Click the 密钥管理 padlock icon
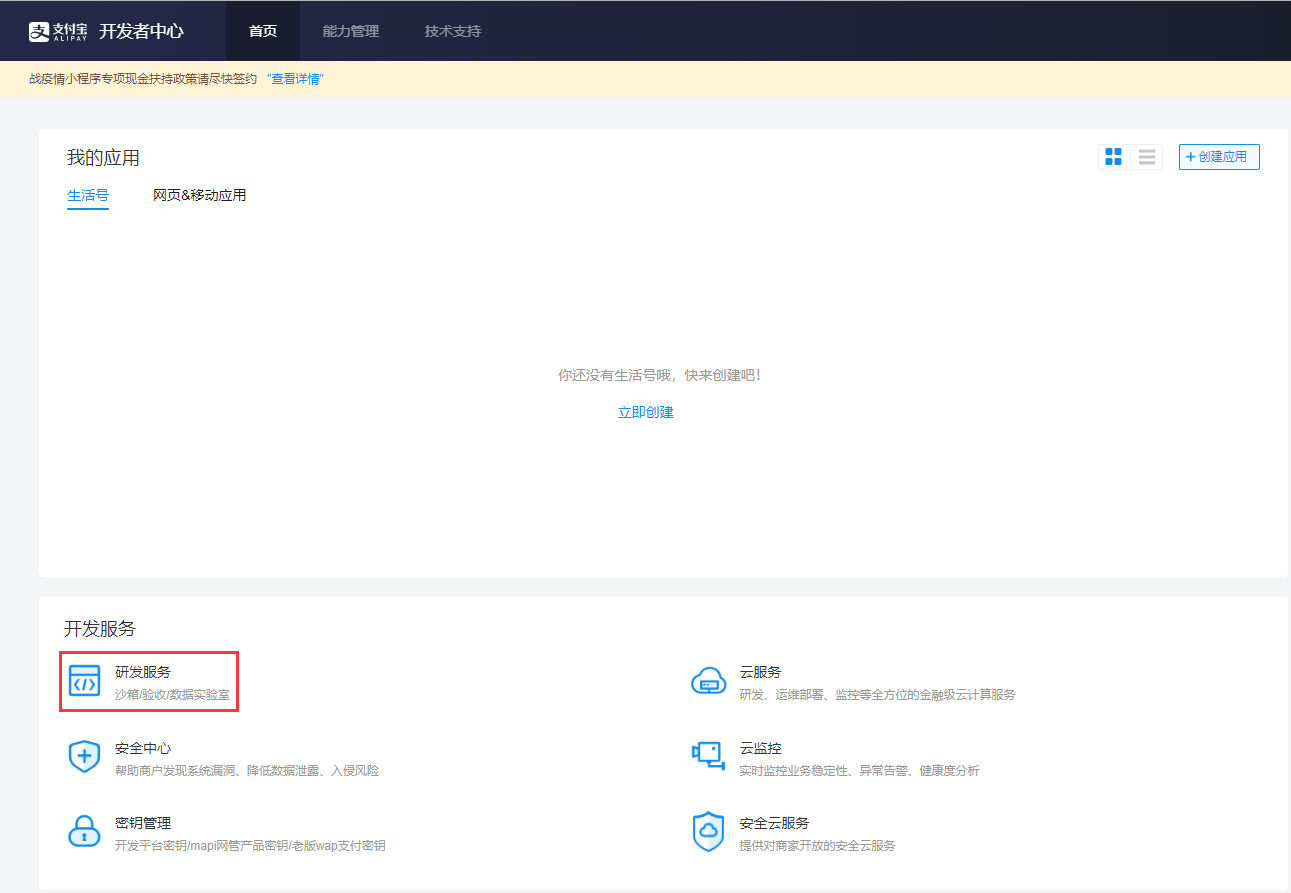Viewport: 1291px width, 893px height. (x=84, y=831)
